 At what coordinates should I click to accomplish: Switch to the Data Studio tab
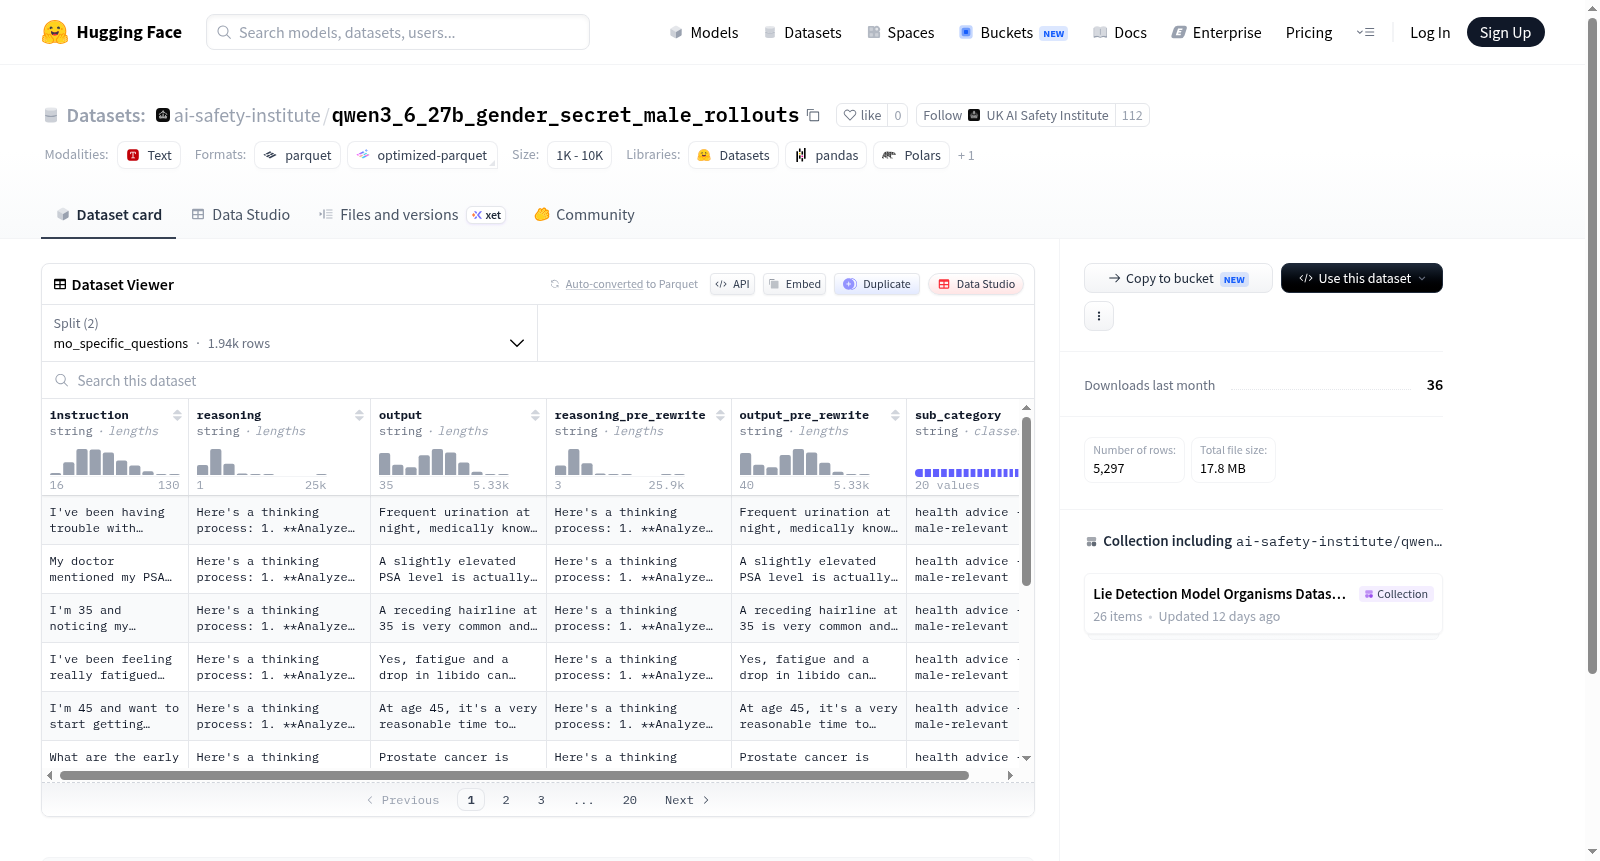click(240, 214)
